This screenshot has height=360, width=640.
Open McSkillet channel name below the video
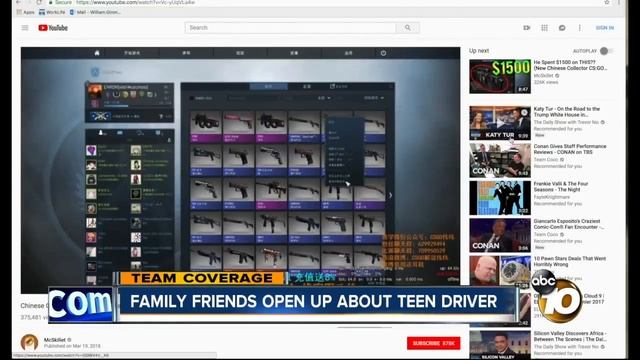pyautogui.click(x=55, y=340)
